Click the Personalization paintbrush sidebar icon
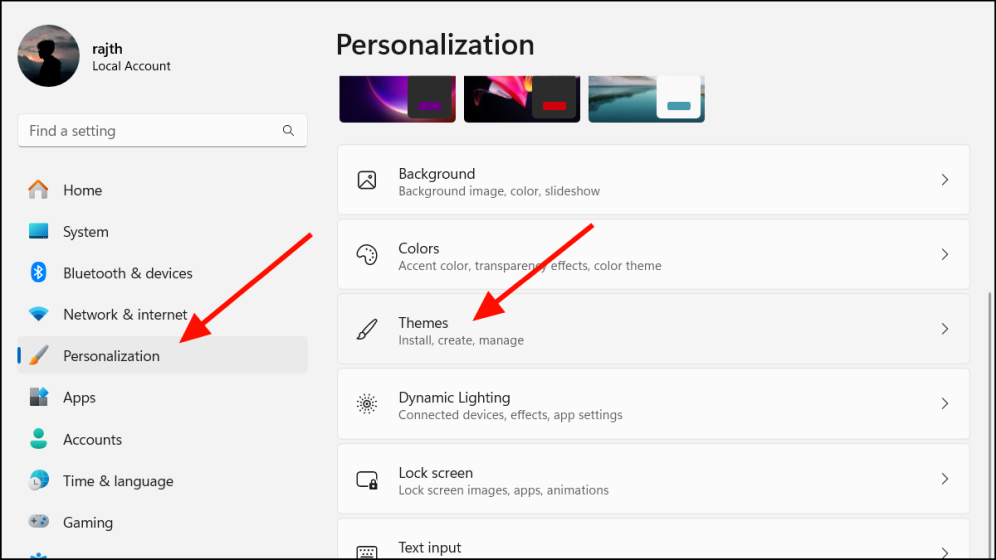This screenshot has height=560, width=996. point(39,356)
